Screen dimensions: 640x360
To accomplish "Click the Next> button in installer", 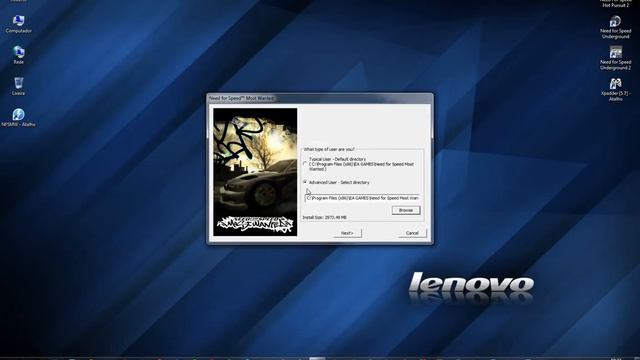I will [x=347, y=233].
